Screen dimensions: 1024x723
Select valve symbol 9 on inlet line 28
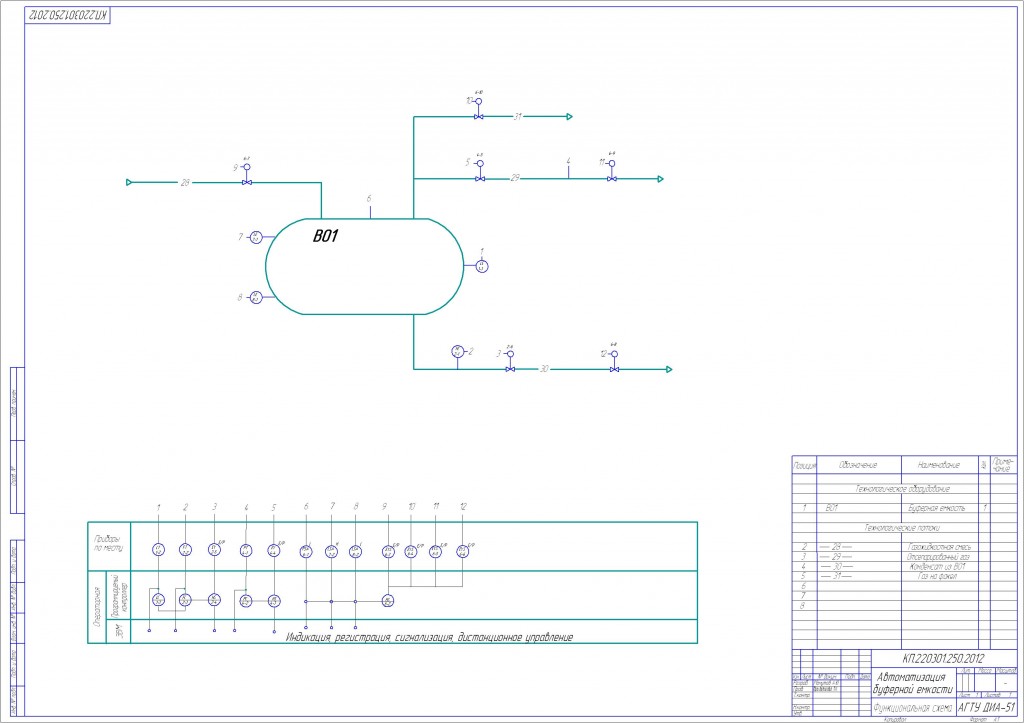click(247, 182)
